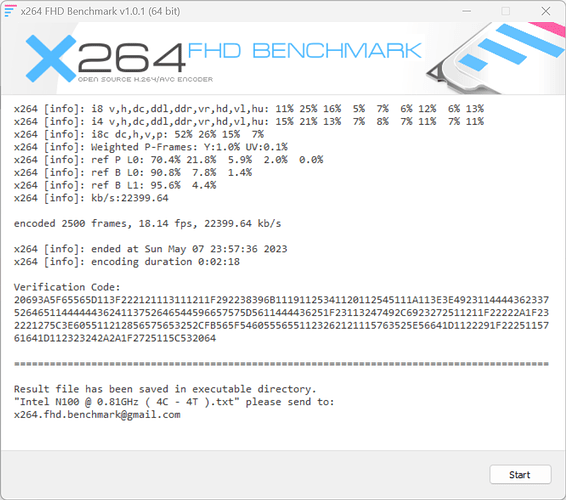
Task: Click the Intel N100 result filename text
Action: tap(129, 402)
